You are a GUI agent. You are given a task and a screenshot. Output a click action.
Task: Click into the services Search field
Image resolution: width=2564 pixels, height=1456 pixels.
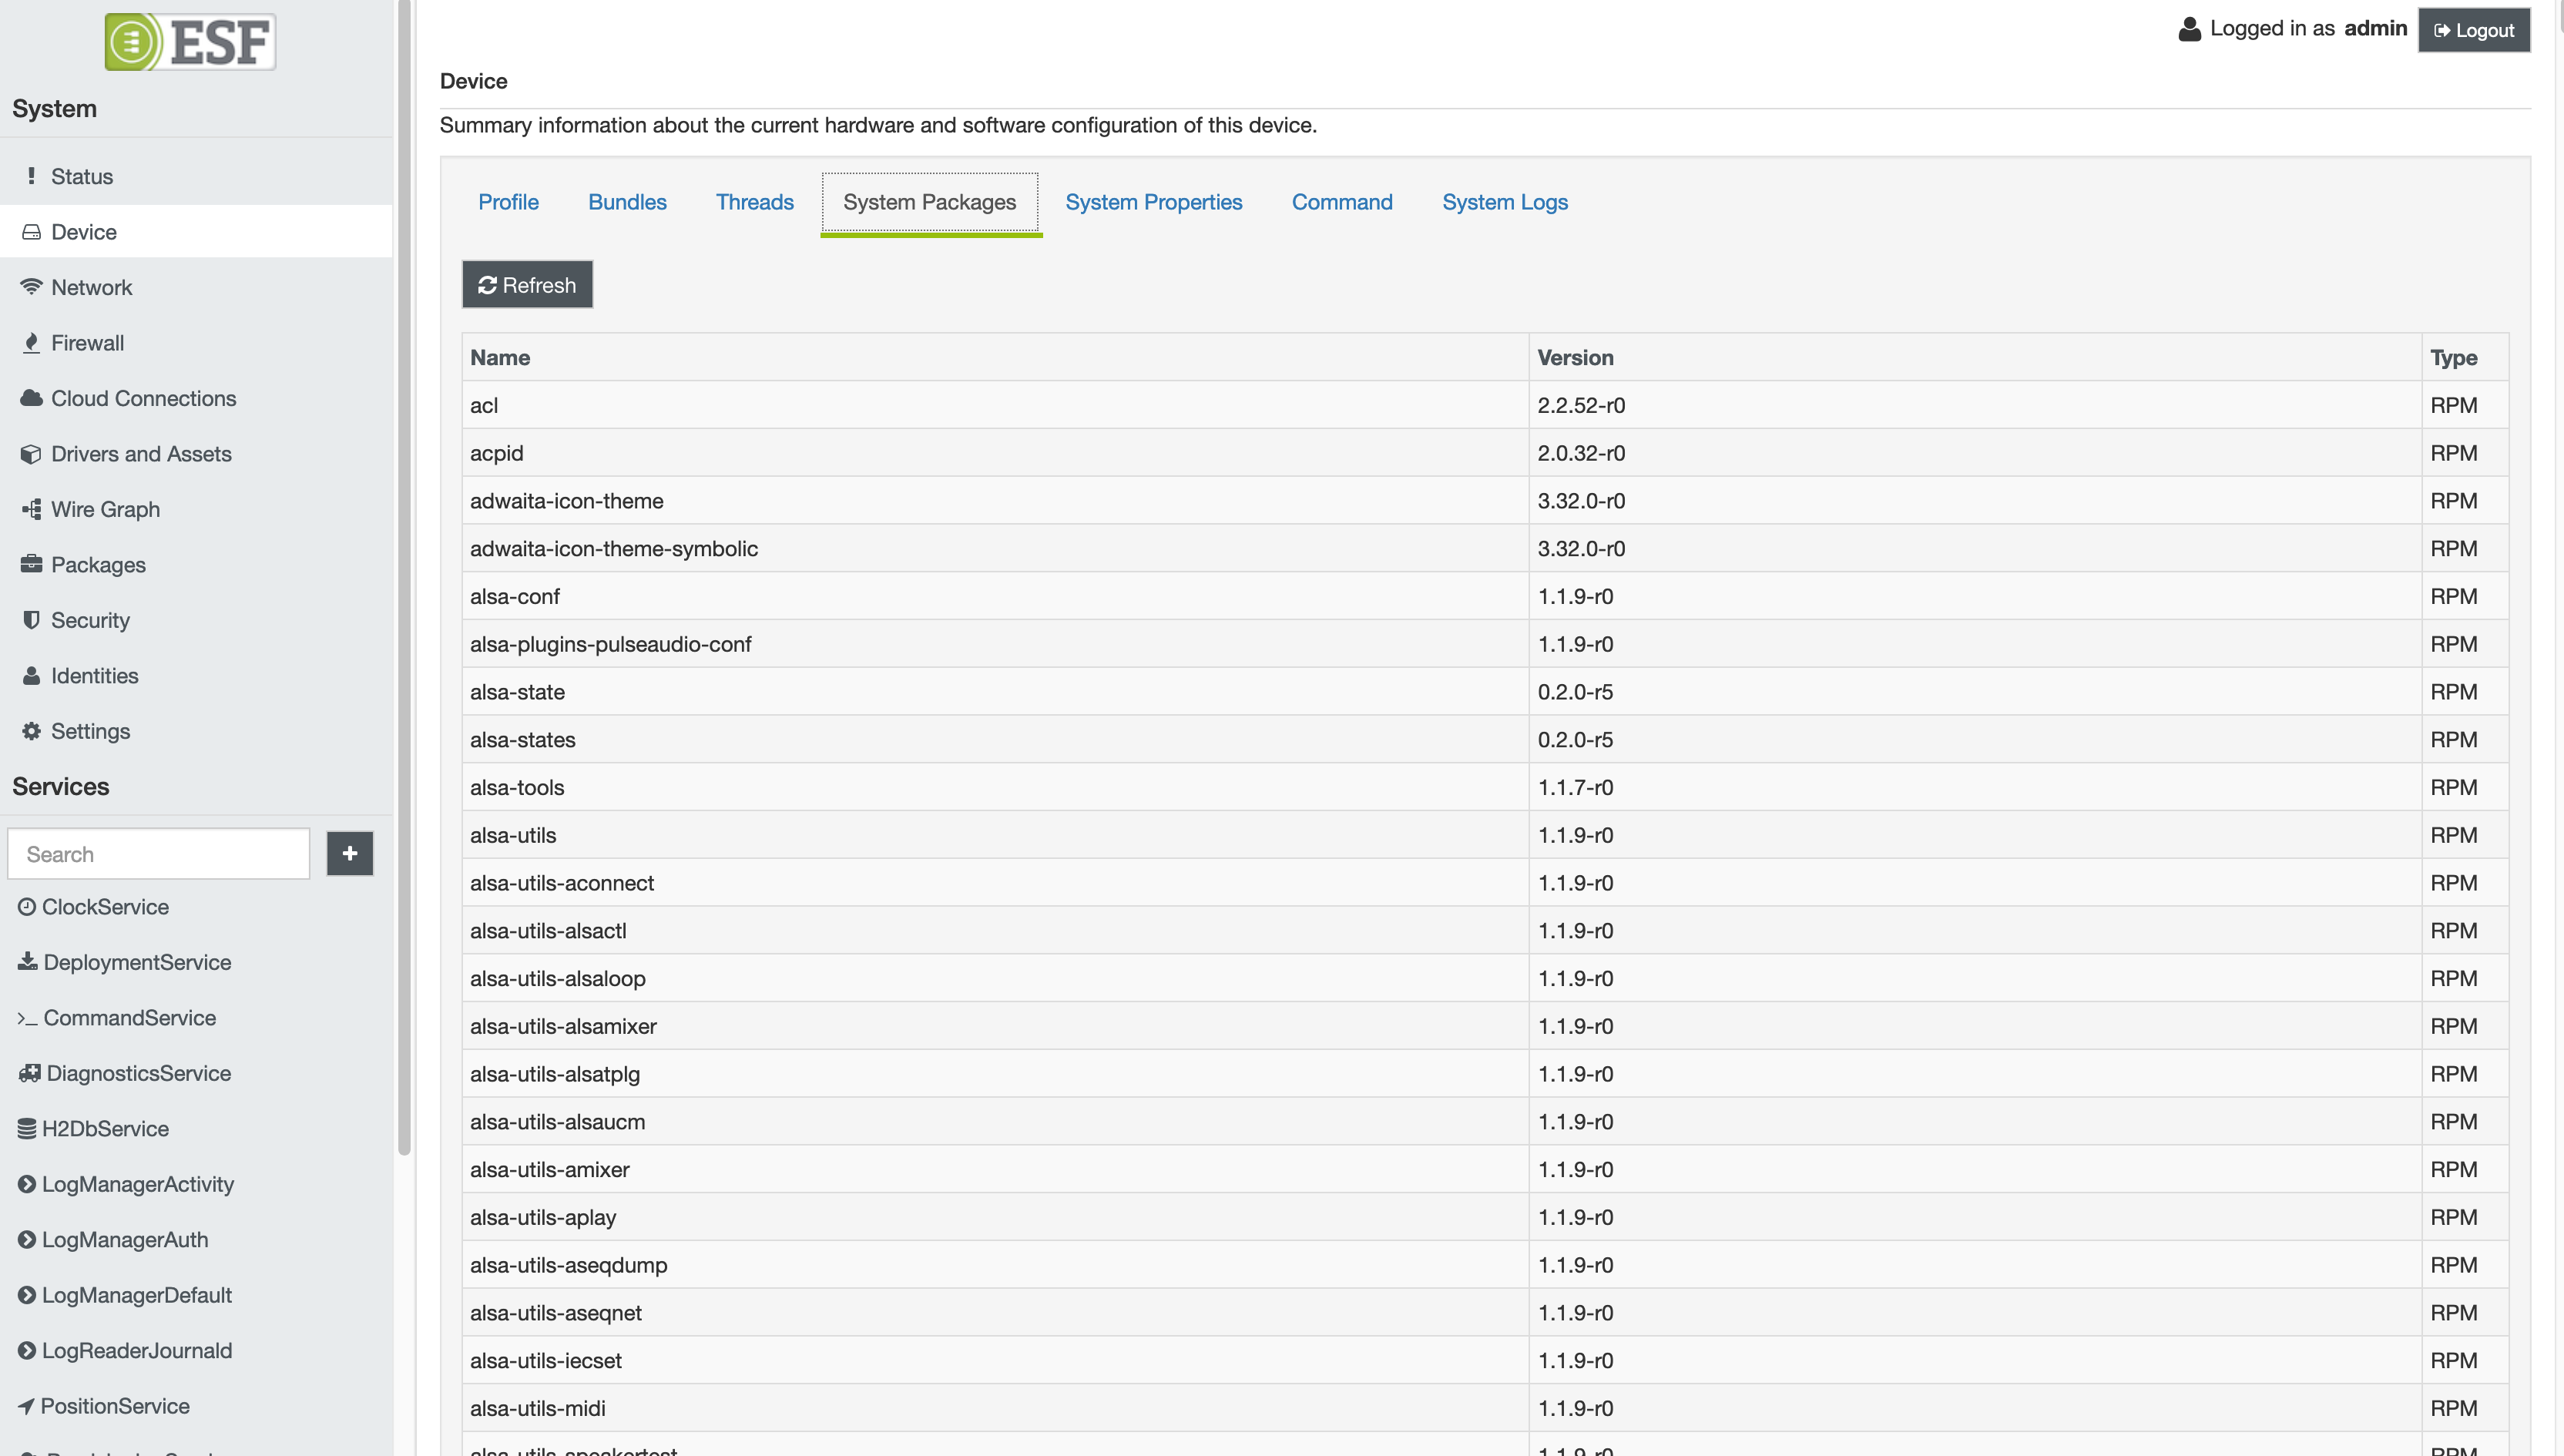[x=159, y=854]
